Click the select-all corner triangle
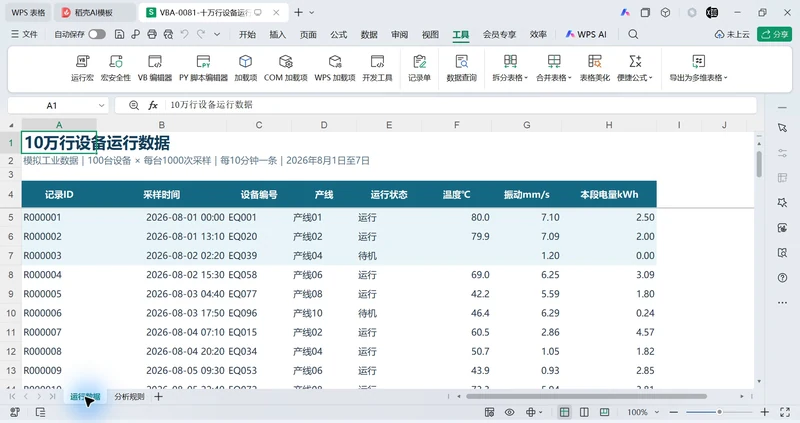Viewport: 800px width, 423px height. (x=11, y=125)
